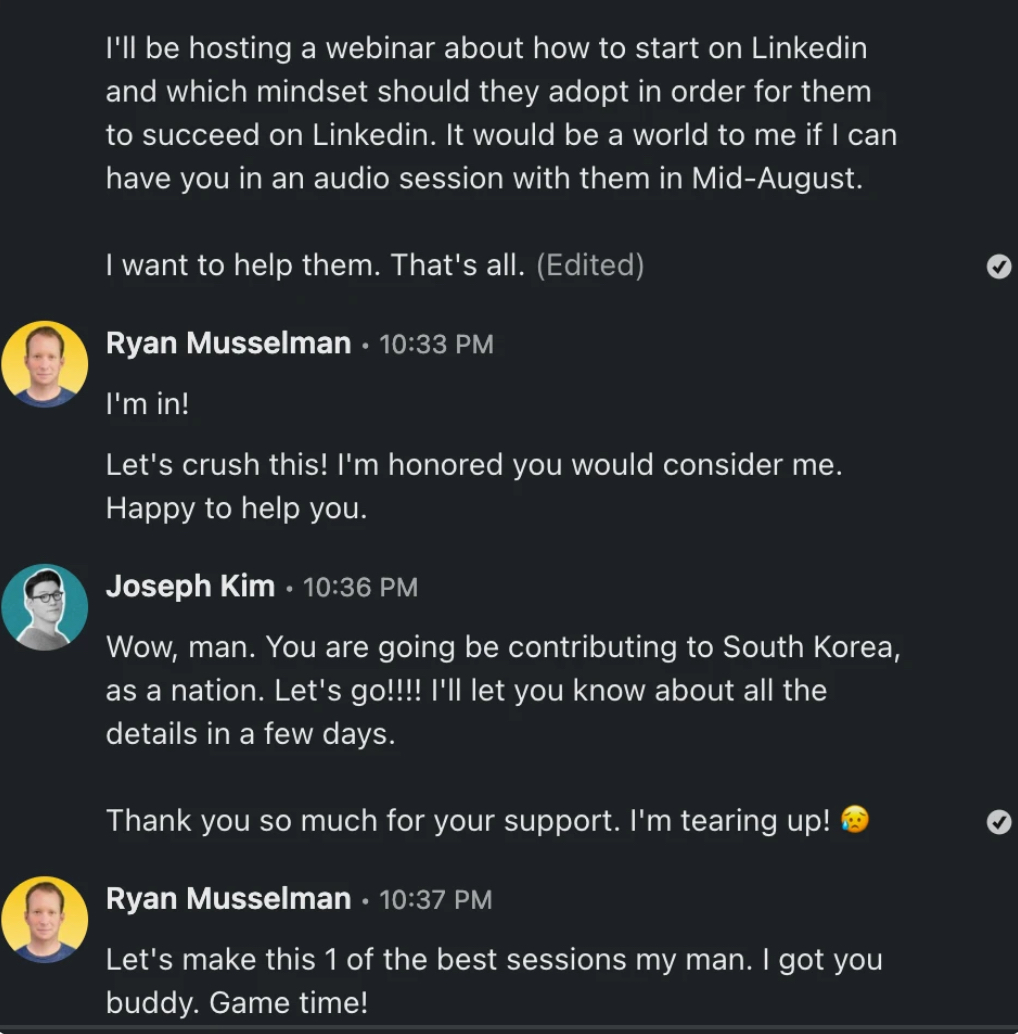1018x1034 pixels.
Task: Click Ryan Musselman's avatar beside 10:37 PM message
Action: pyautogui.click(x=44, y=919)
